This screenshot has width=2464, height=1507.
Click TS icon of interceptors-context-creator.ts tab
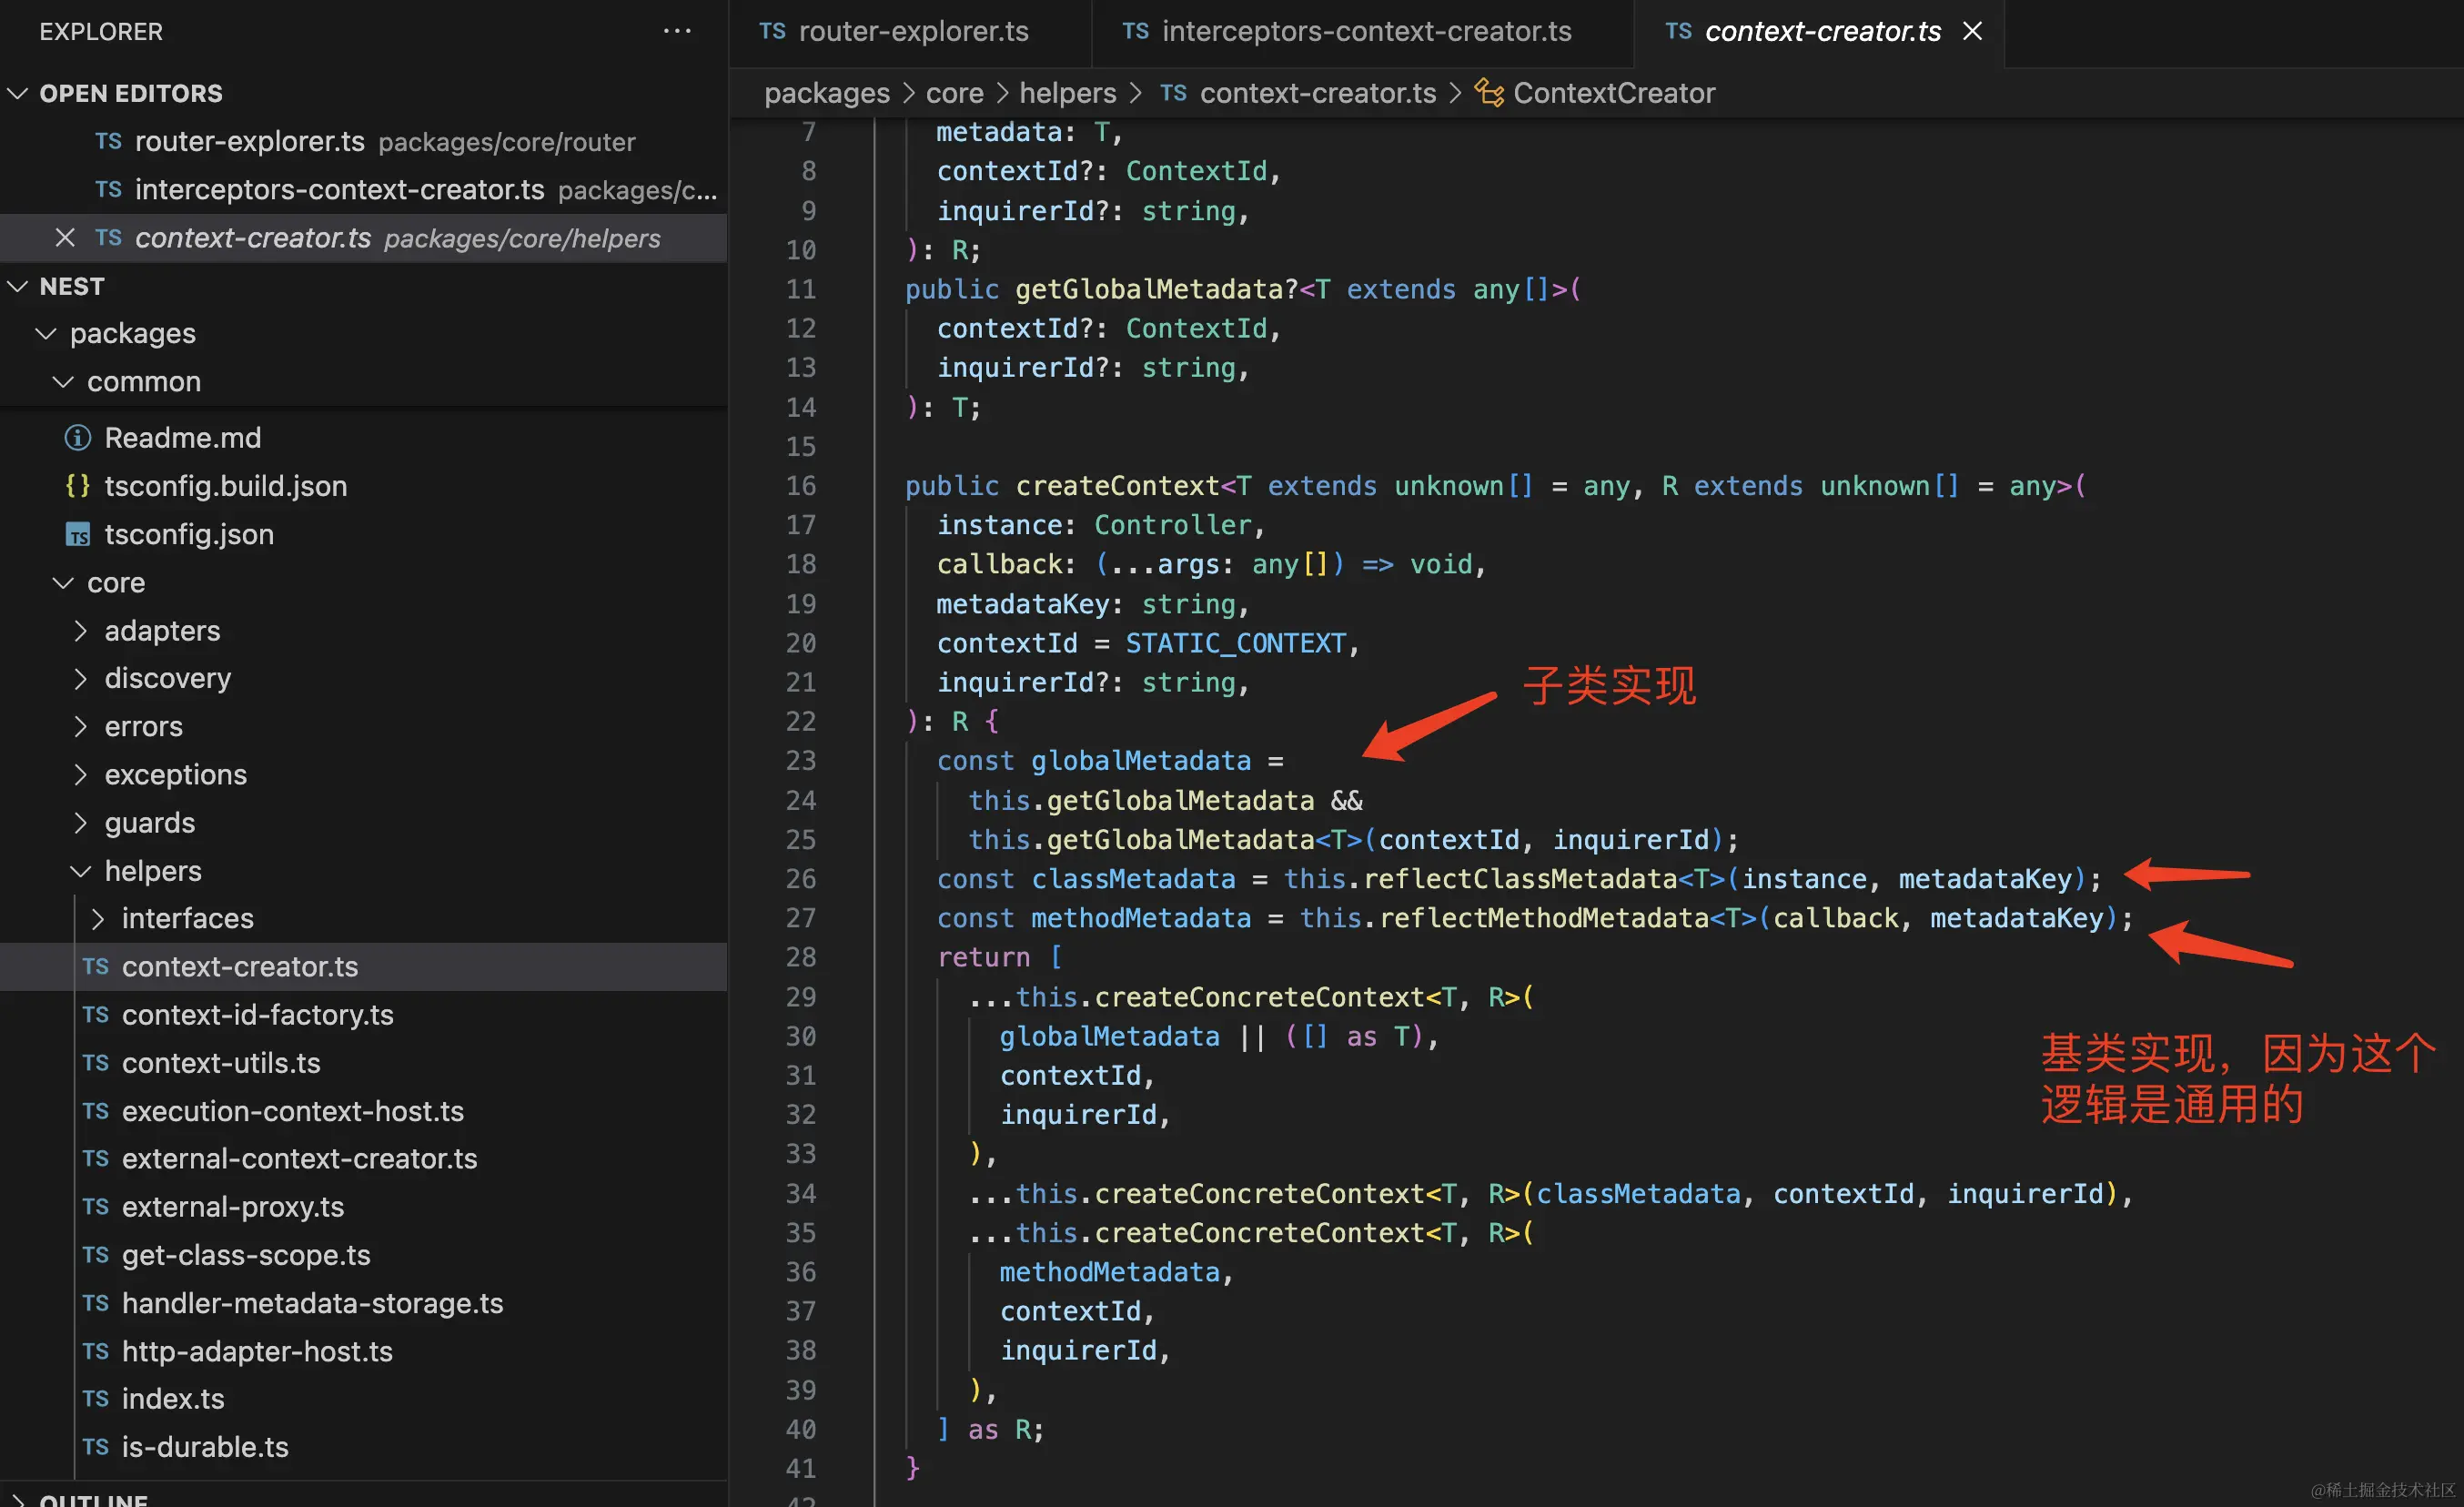(x=1135, y=31)
